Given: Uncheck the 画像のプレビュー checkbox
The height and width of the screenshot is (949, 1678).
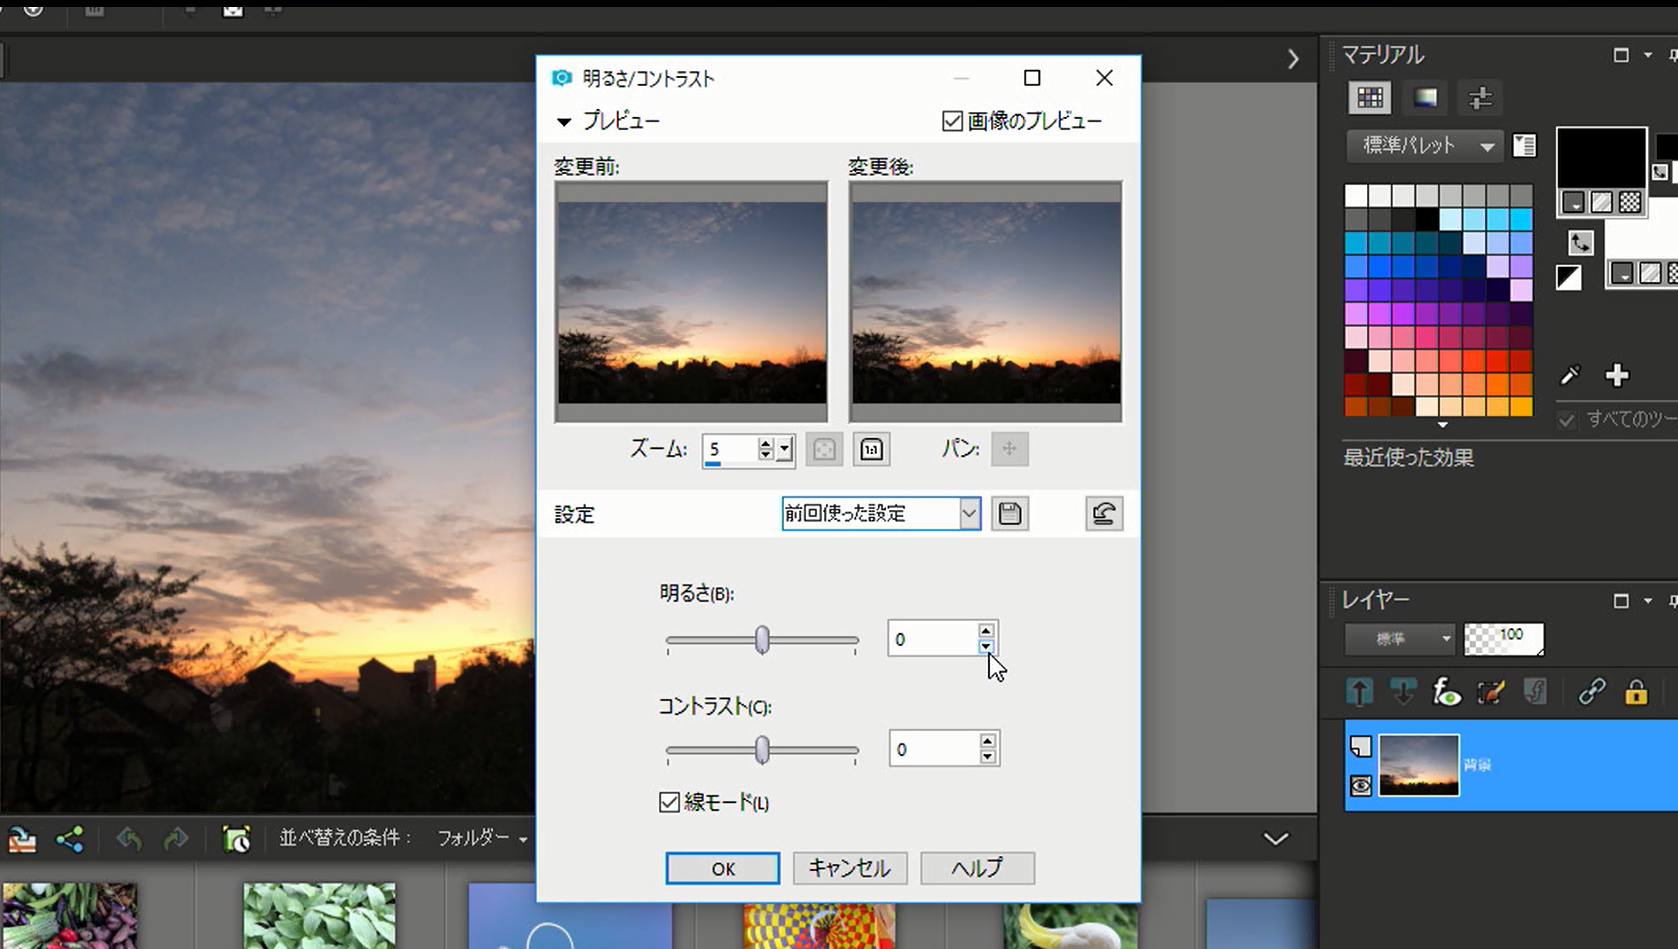Looking at the screenshot, I should click(952, 121).
